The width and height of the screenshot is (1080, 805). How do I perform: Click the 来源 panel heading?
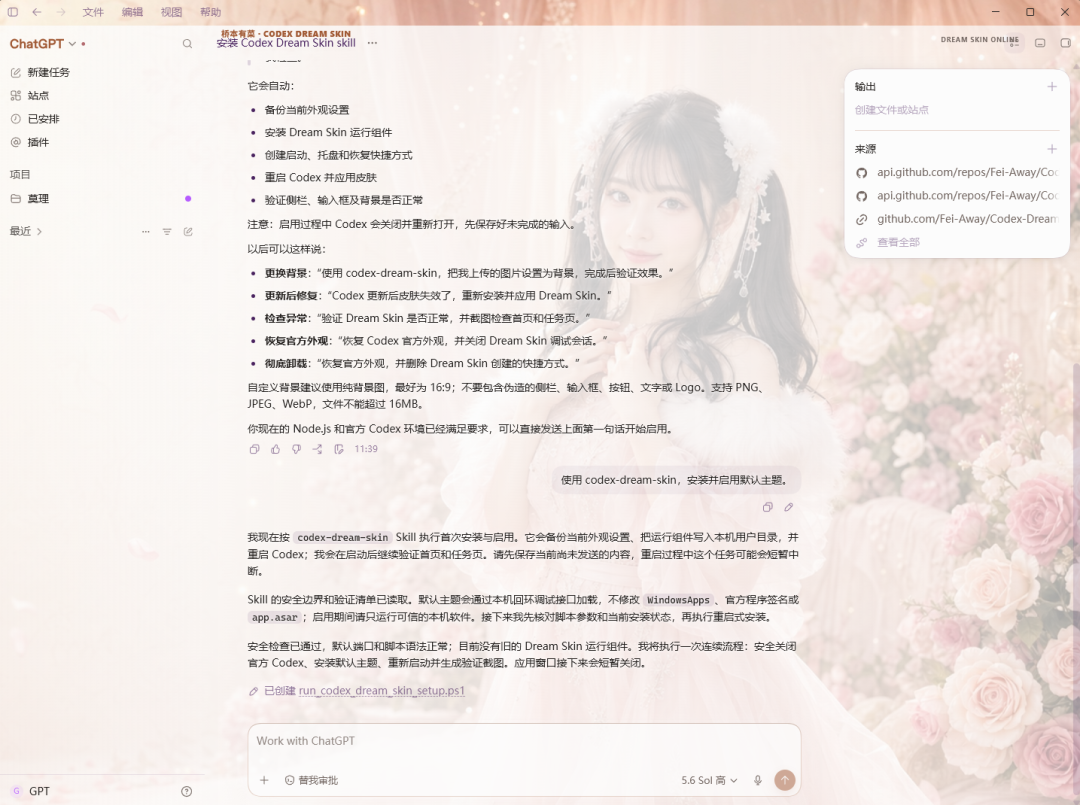[x=865, y=149]
